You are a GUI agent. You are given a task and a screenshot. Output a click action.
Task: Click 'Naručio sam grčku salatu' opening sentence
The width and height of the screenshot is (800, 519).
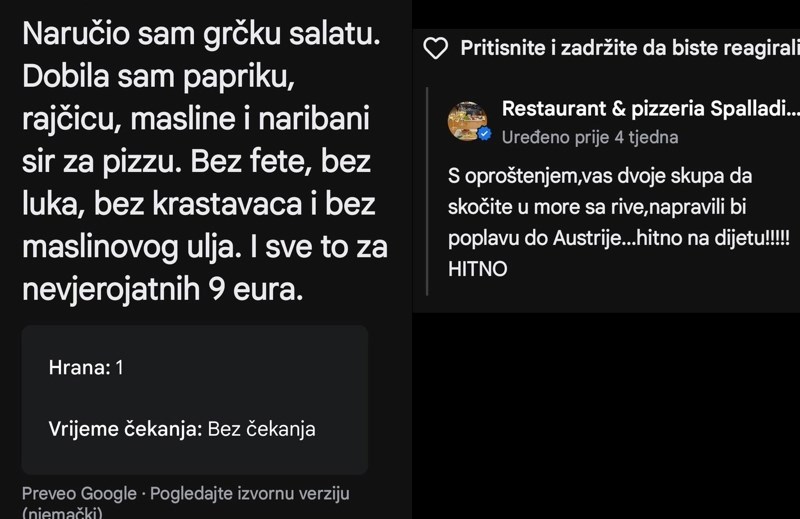click(x=201, y=33)
